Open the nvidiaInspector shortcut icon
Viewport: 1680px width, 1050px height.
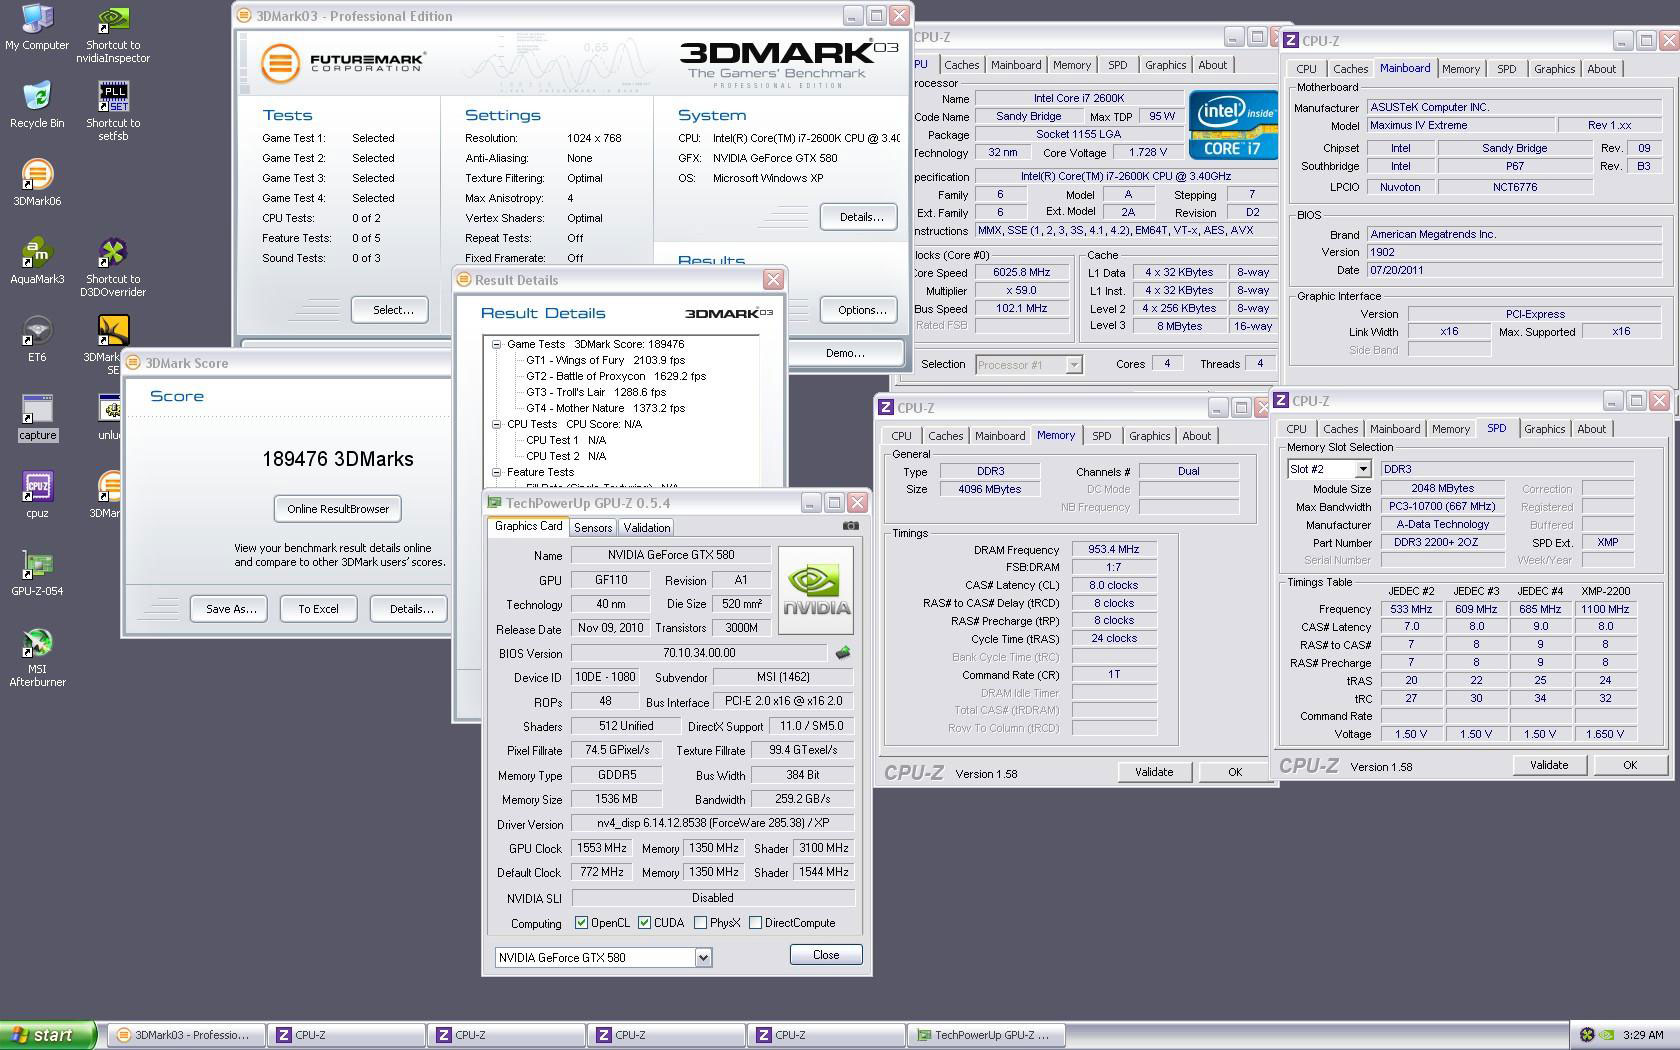(113, 22)
